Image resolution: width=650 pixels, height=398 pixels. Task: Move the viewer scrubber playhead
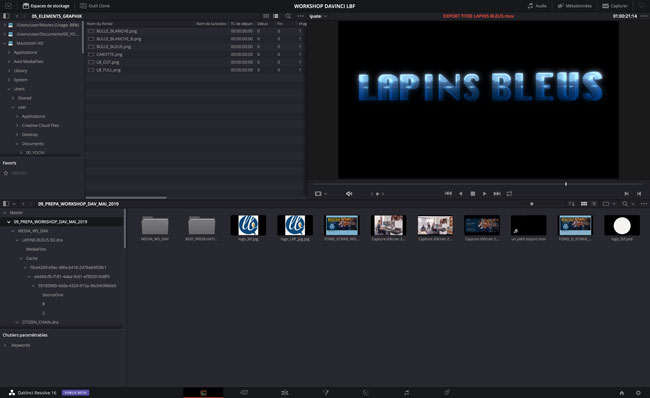(566, 184)
